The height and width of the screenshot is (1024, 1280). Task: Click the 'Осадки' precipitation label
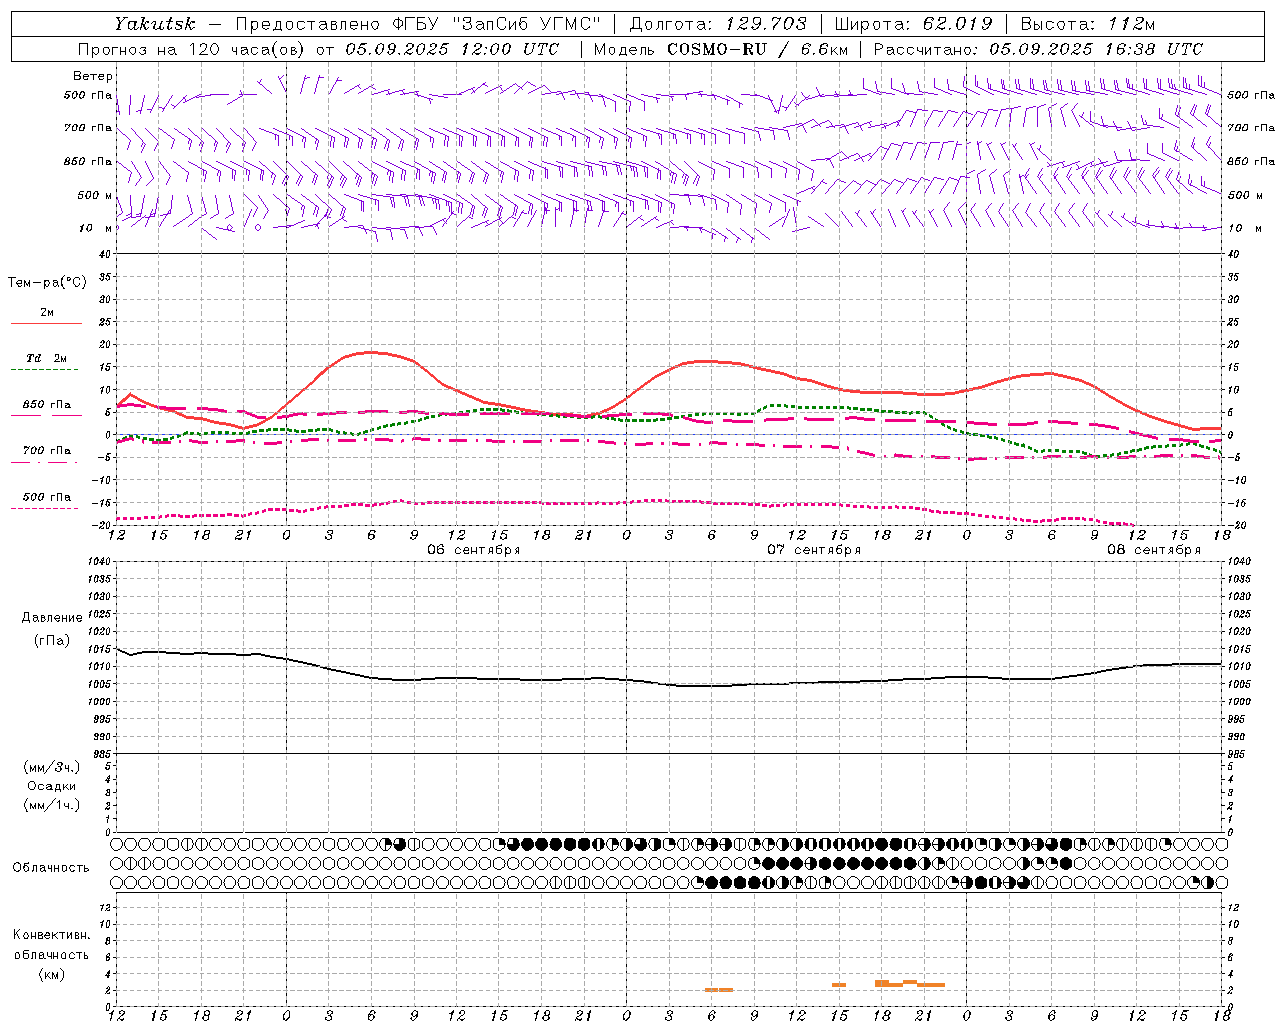[52, 786]
